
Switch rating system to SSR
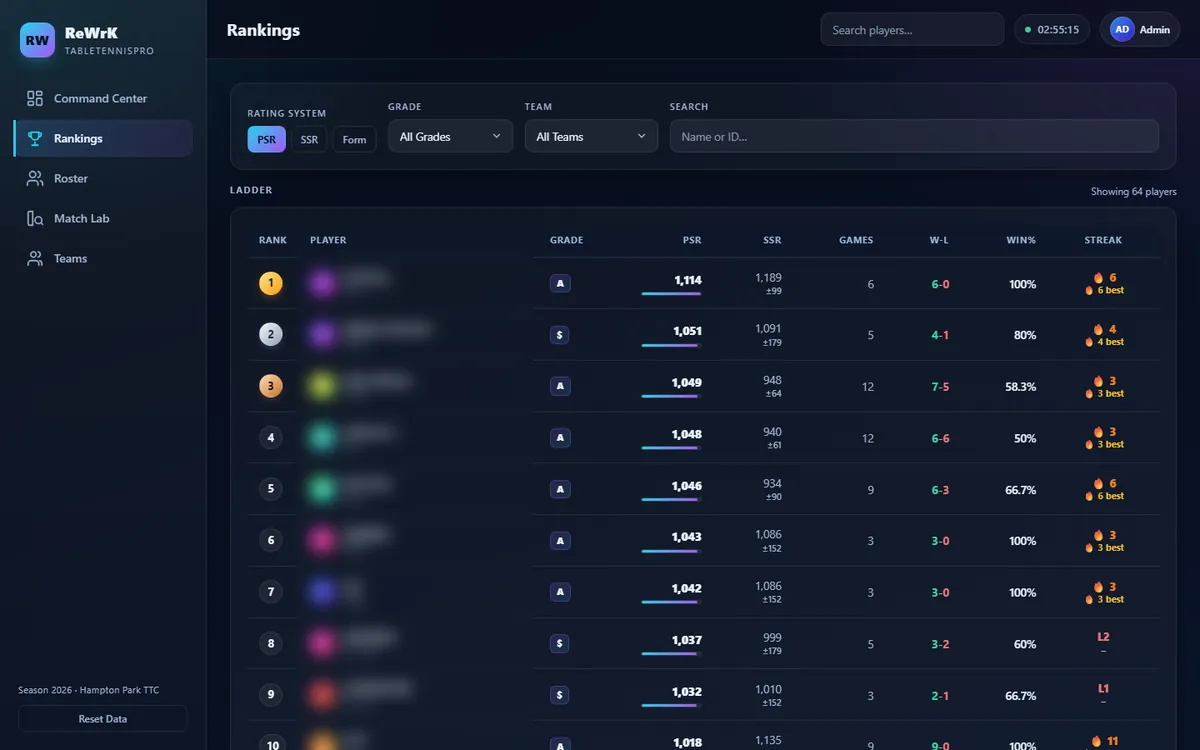coord(309,139)
